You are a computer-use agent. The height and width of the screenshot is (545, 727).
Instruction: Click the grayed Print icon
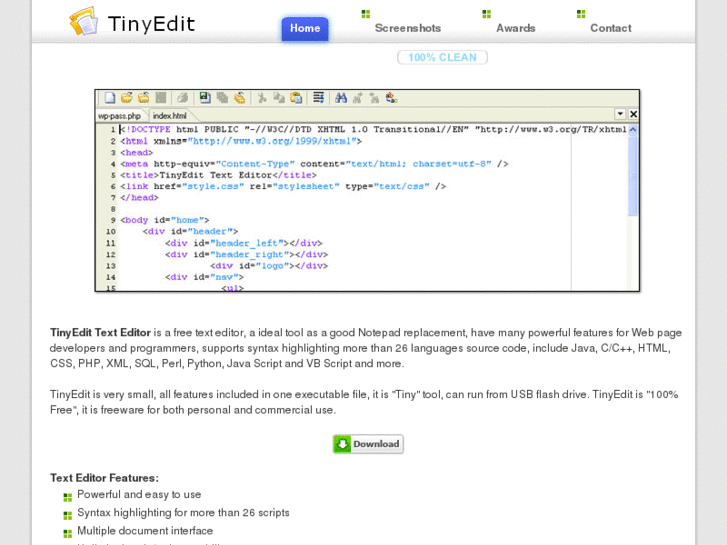point(183,98)
